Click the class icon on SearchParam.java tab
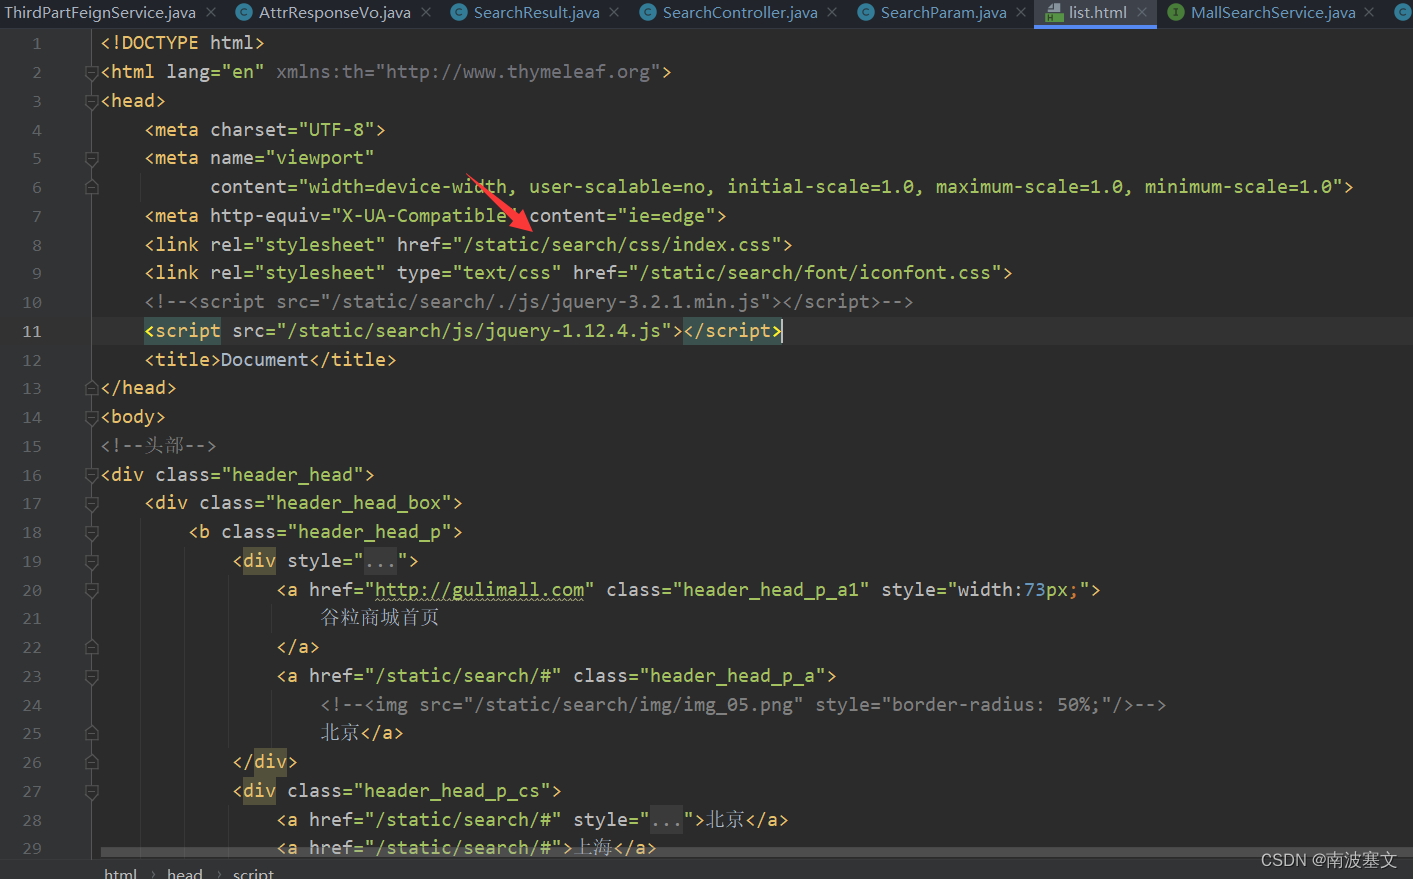Viewport: 1413px width, 879px height. pyautogui.click(x=866, y=13)
